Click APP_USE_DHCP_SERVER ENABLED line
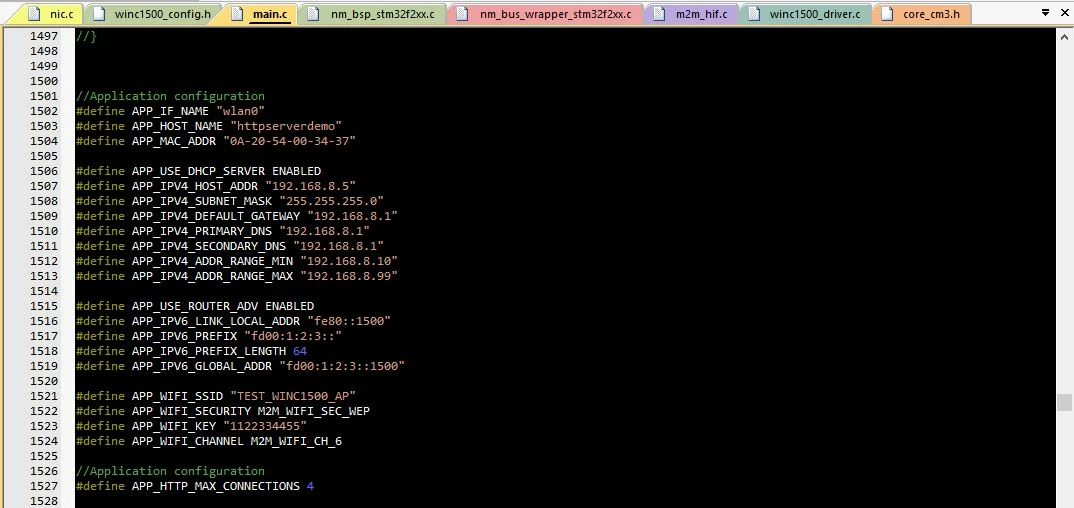1074x508 pixels. (199, 171)
